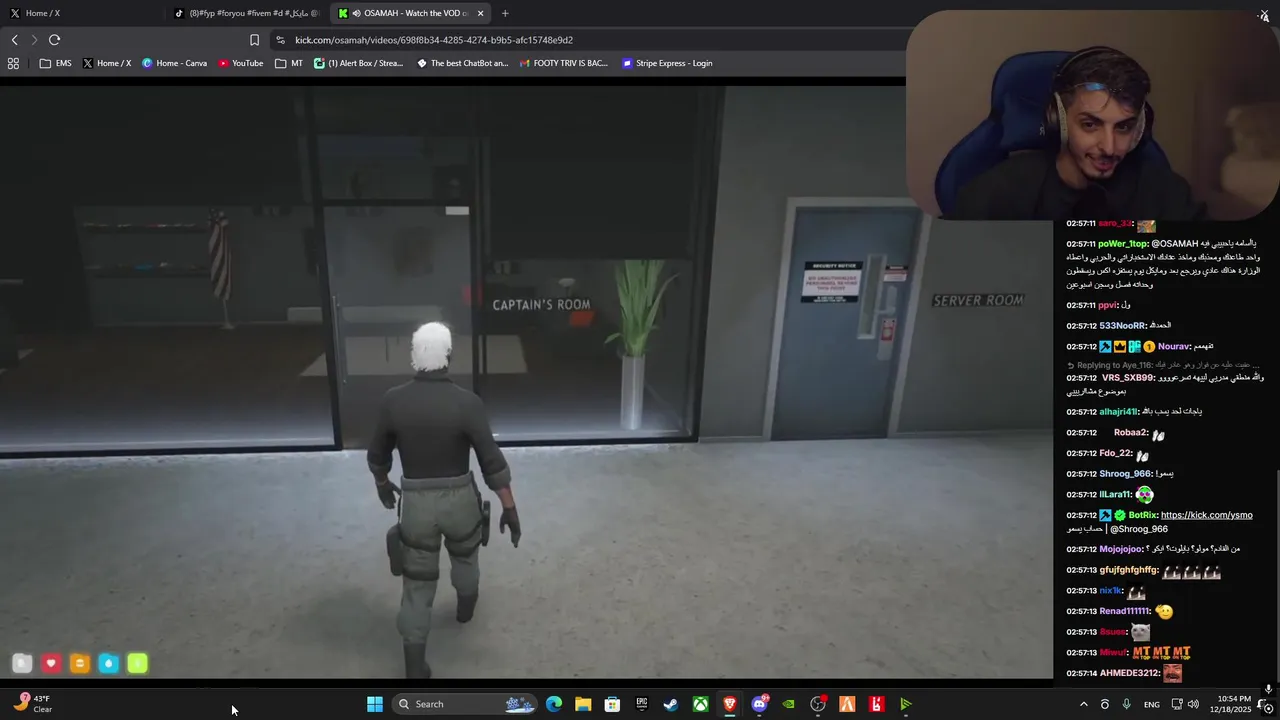
Task: Expand the MT bookmarks folder
Action: pyautogui.click(x=289, y=63)
